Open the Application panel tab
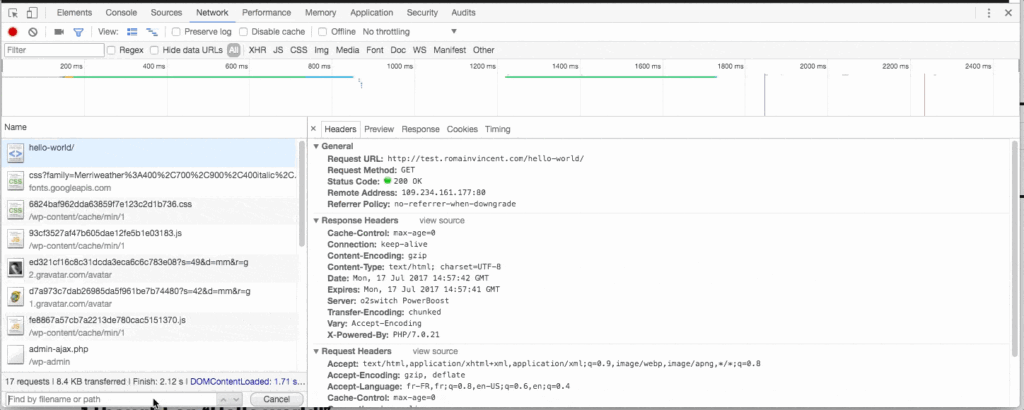Image resolution: width=1024 pixels, height=410 pixels. tap(374, 12)
